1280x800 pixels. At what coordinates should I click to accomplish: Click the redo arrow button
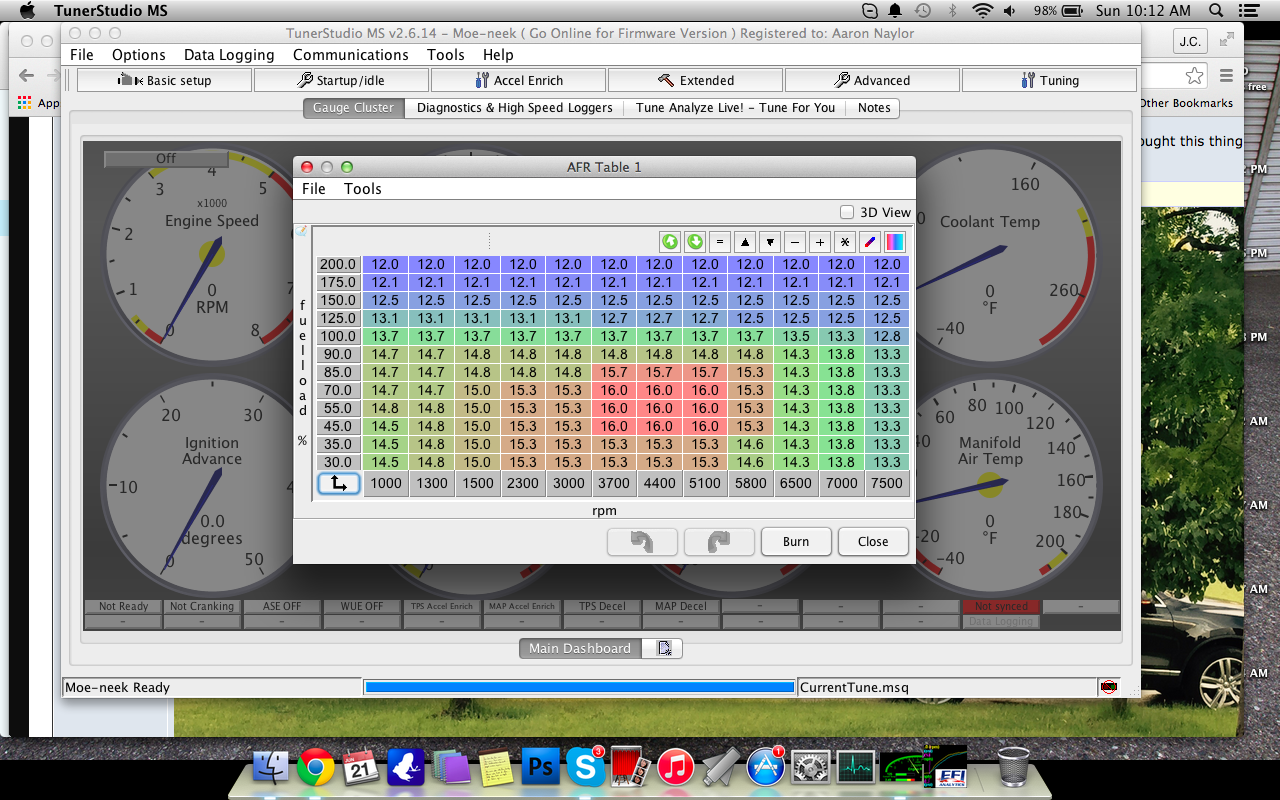click(718, 541)
